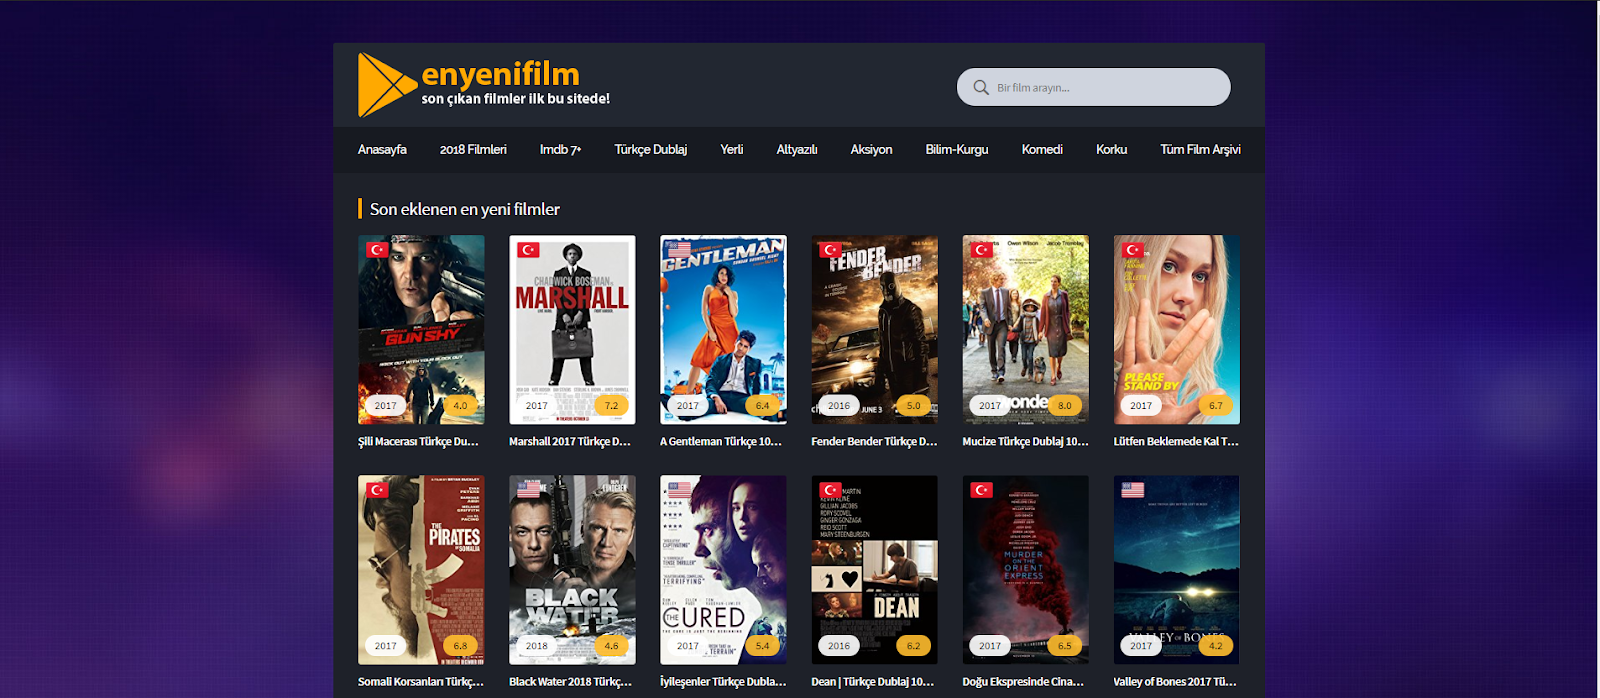Click 'Dean | Türkçe Dublaj 10...' title link
The image size is (1600, 698).
pyautogui.click(x=873, y=681)
